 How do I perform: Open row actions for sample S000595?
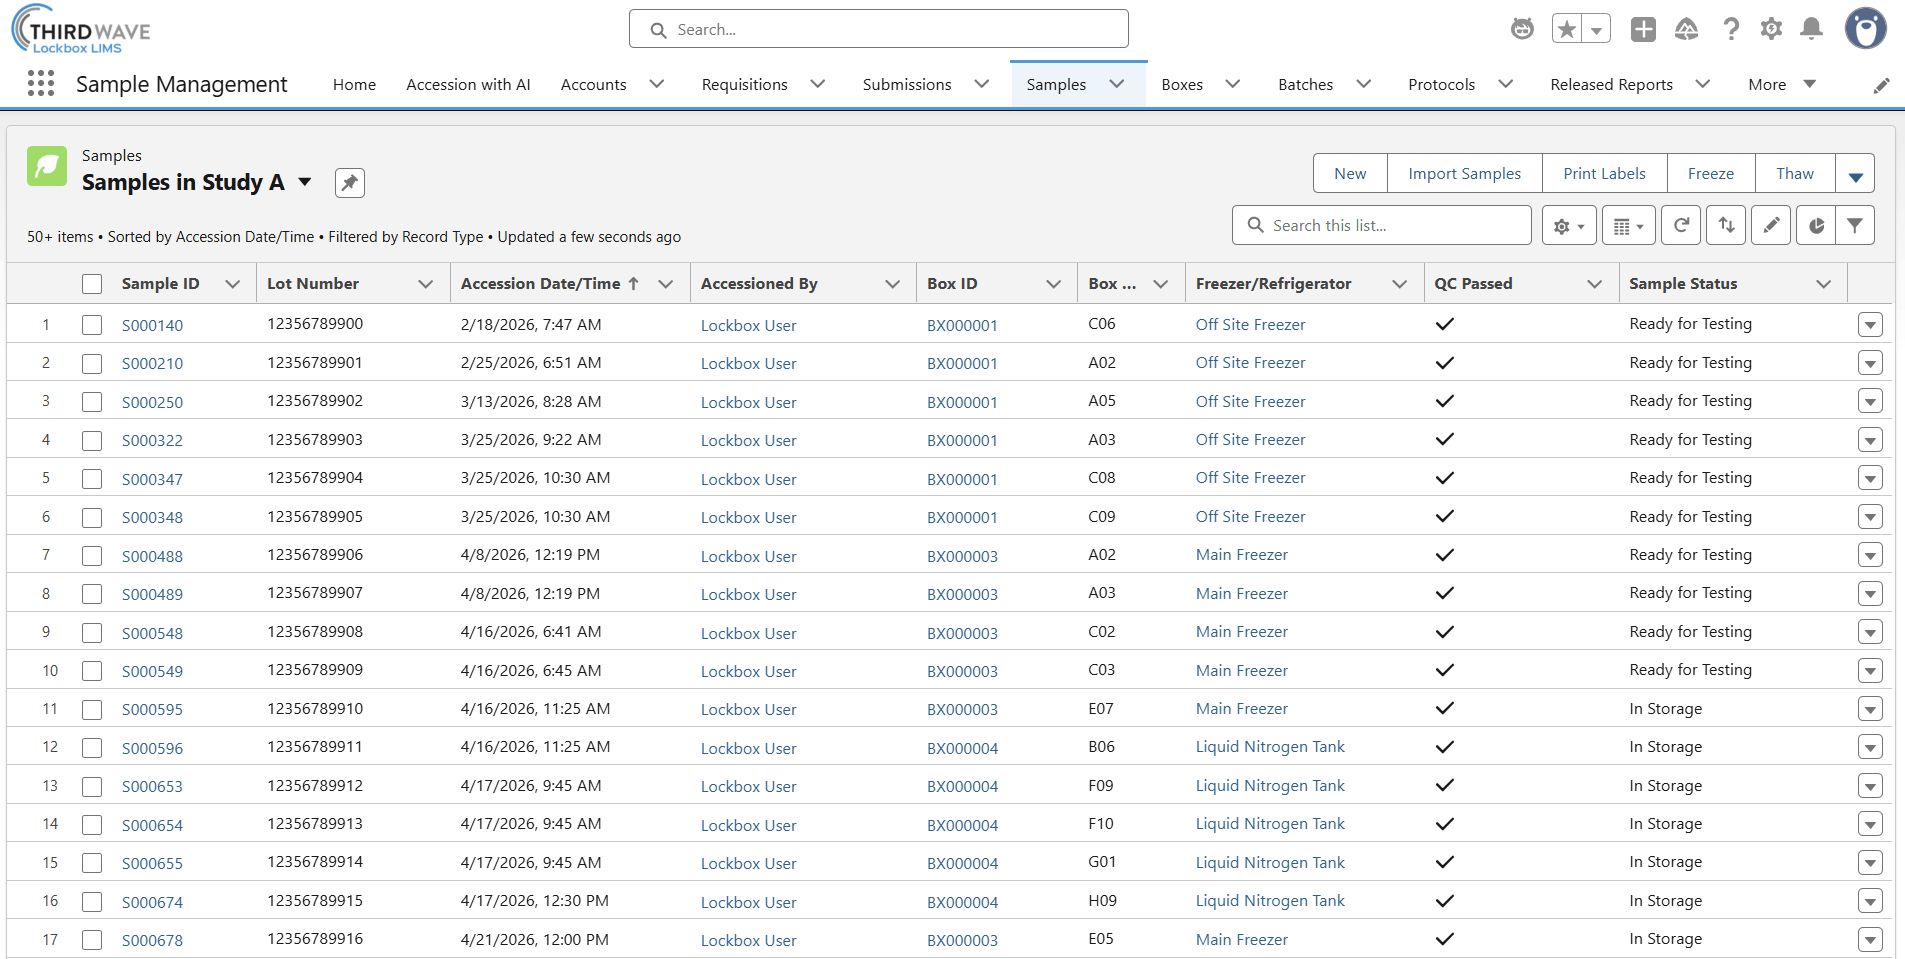pyautogui.click(x=1870, y=709)
